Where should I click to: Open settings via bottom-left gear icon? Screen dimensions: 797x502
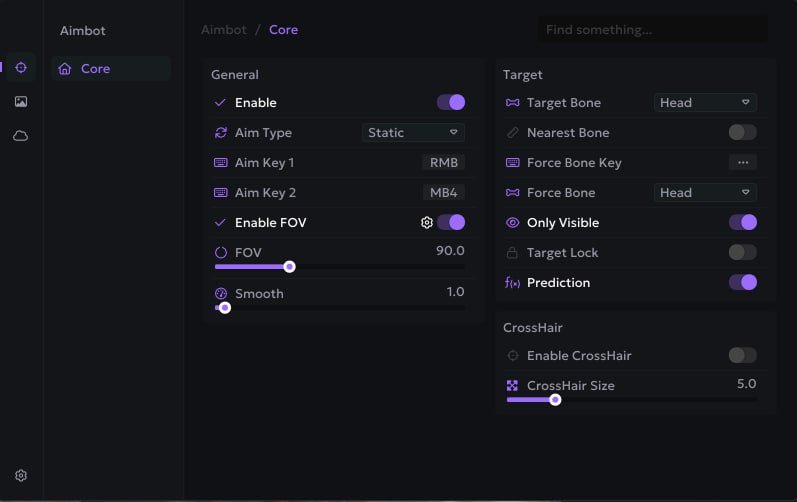point(21,476)
